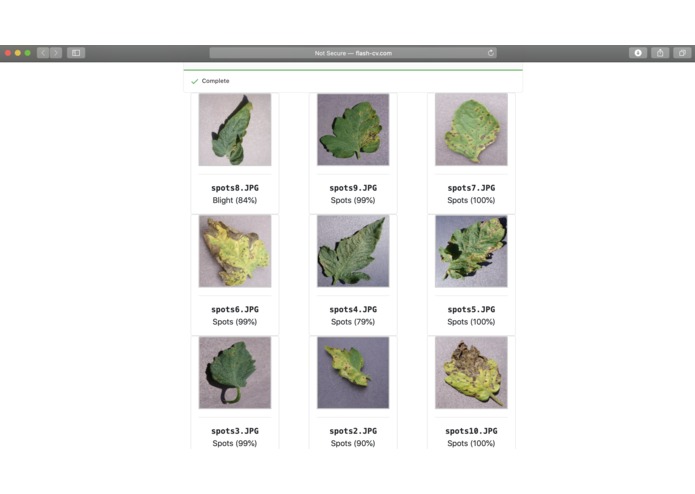Open the spots5.JPG leaf thumbnail
The width and height of the screenshot is (695, 494).
471,251
